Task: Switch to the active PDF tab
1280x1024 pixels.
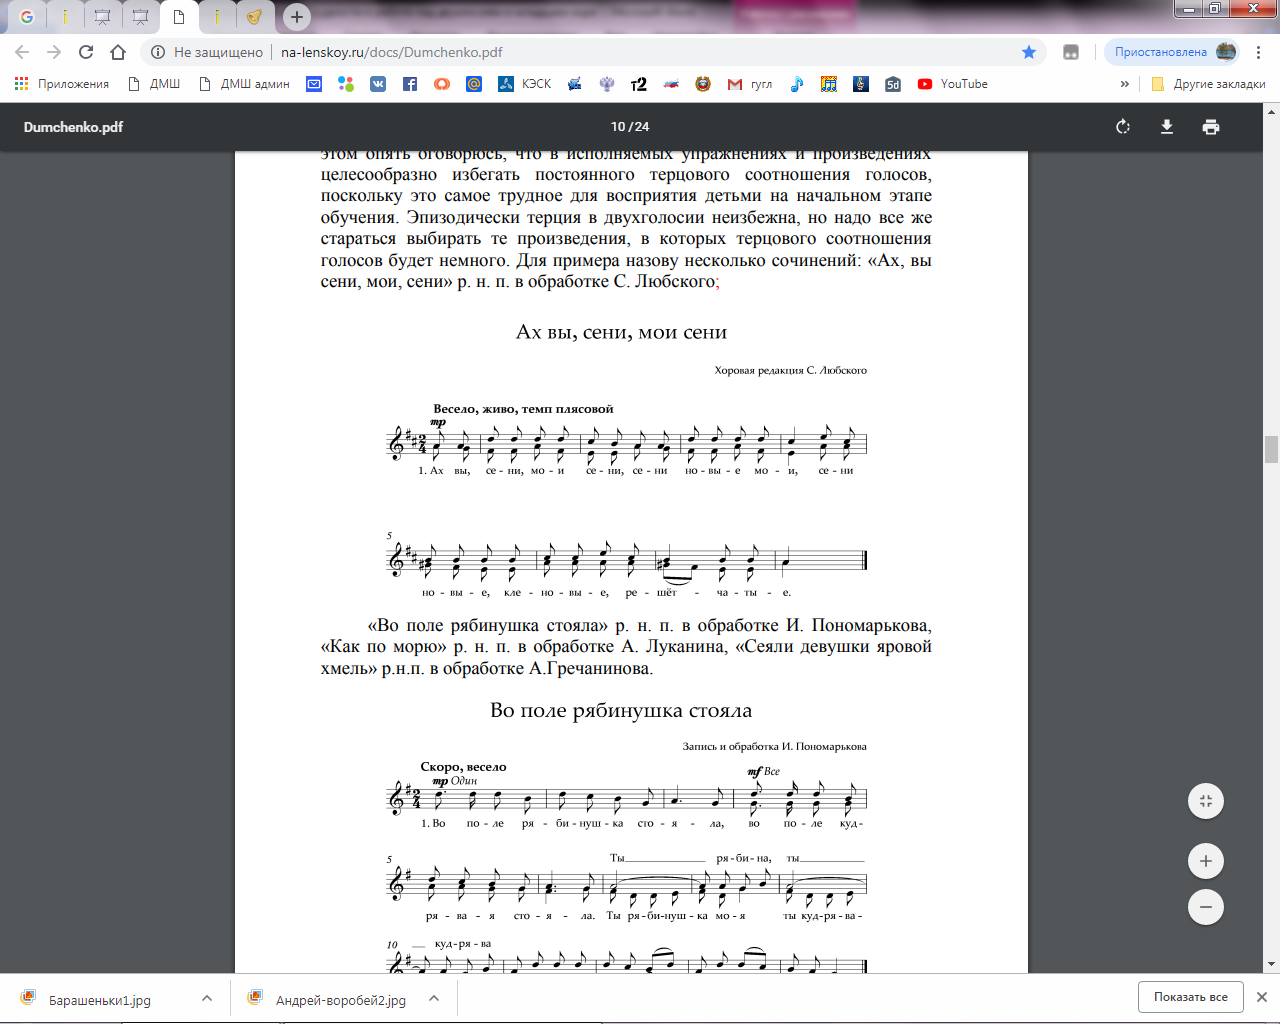Action: pos(179,16)
